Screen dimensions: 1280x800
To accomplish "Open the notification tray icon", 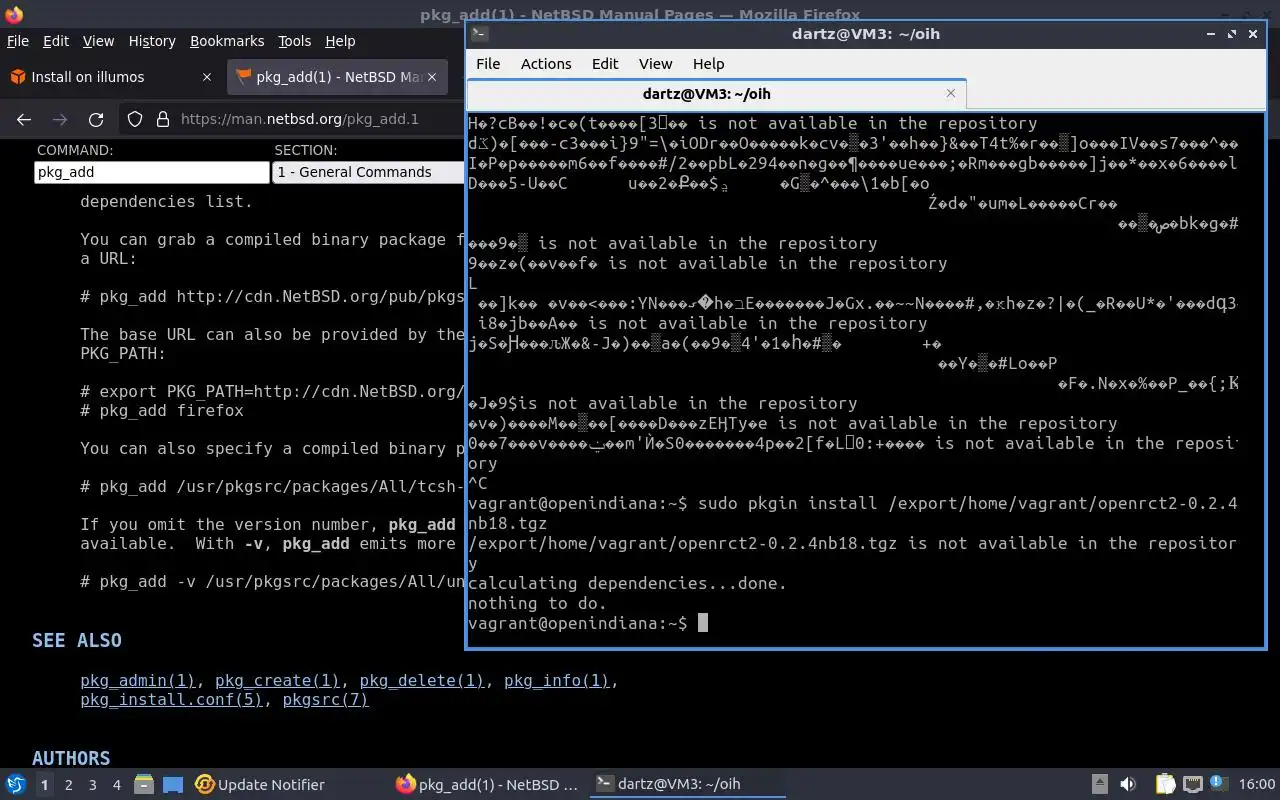I will tap(1218, 785).
